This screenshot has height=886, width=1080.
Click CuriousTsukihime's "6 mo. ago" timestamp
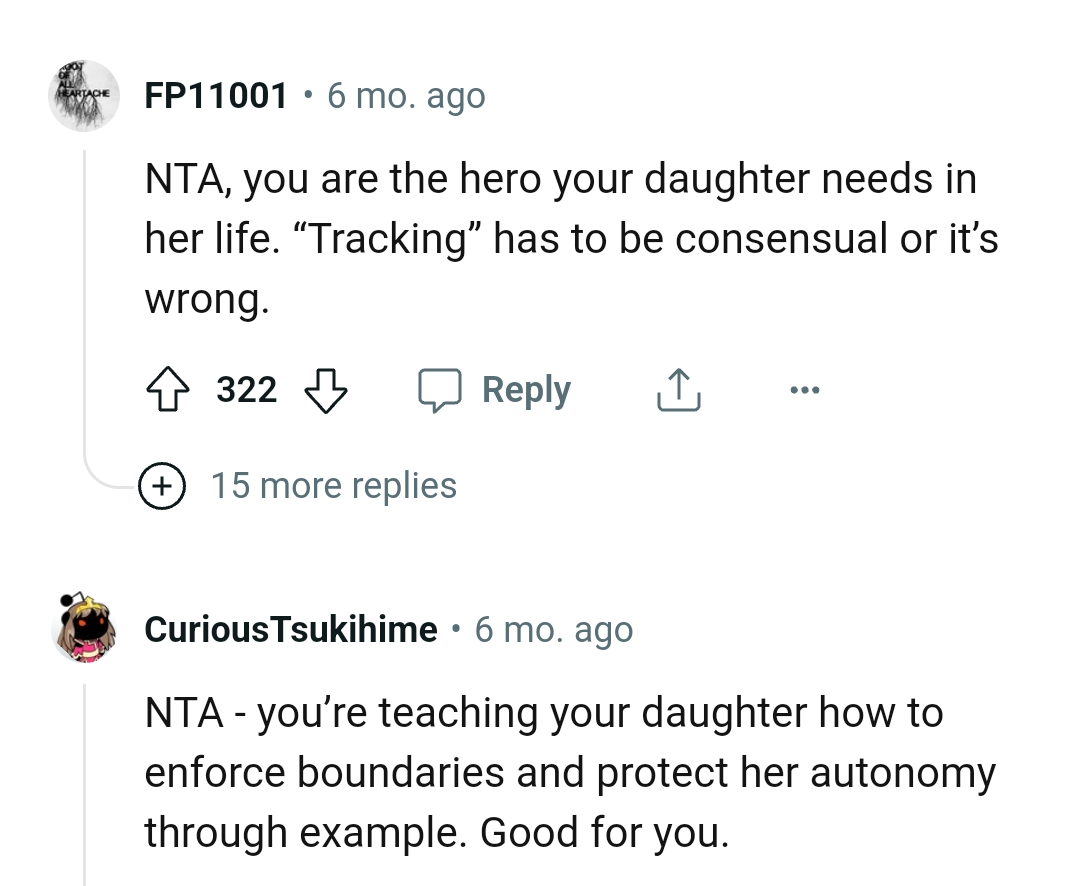click(x=554, y=630)
